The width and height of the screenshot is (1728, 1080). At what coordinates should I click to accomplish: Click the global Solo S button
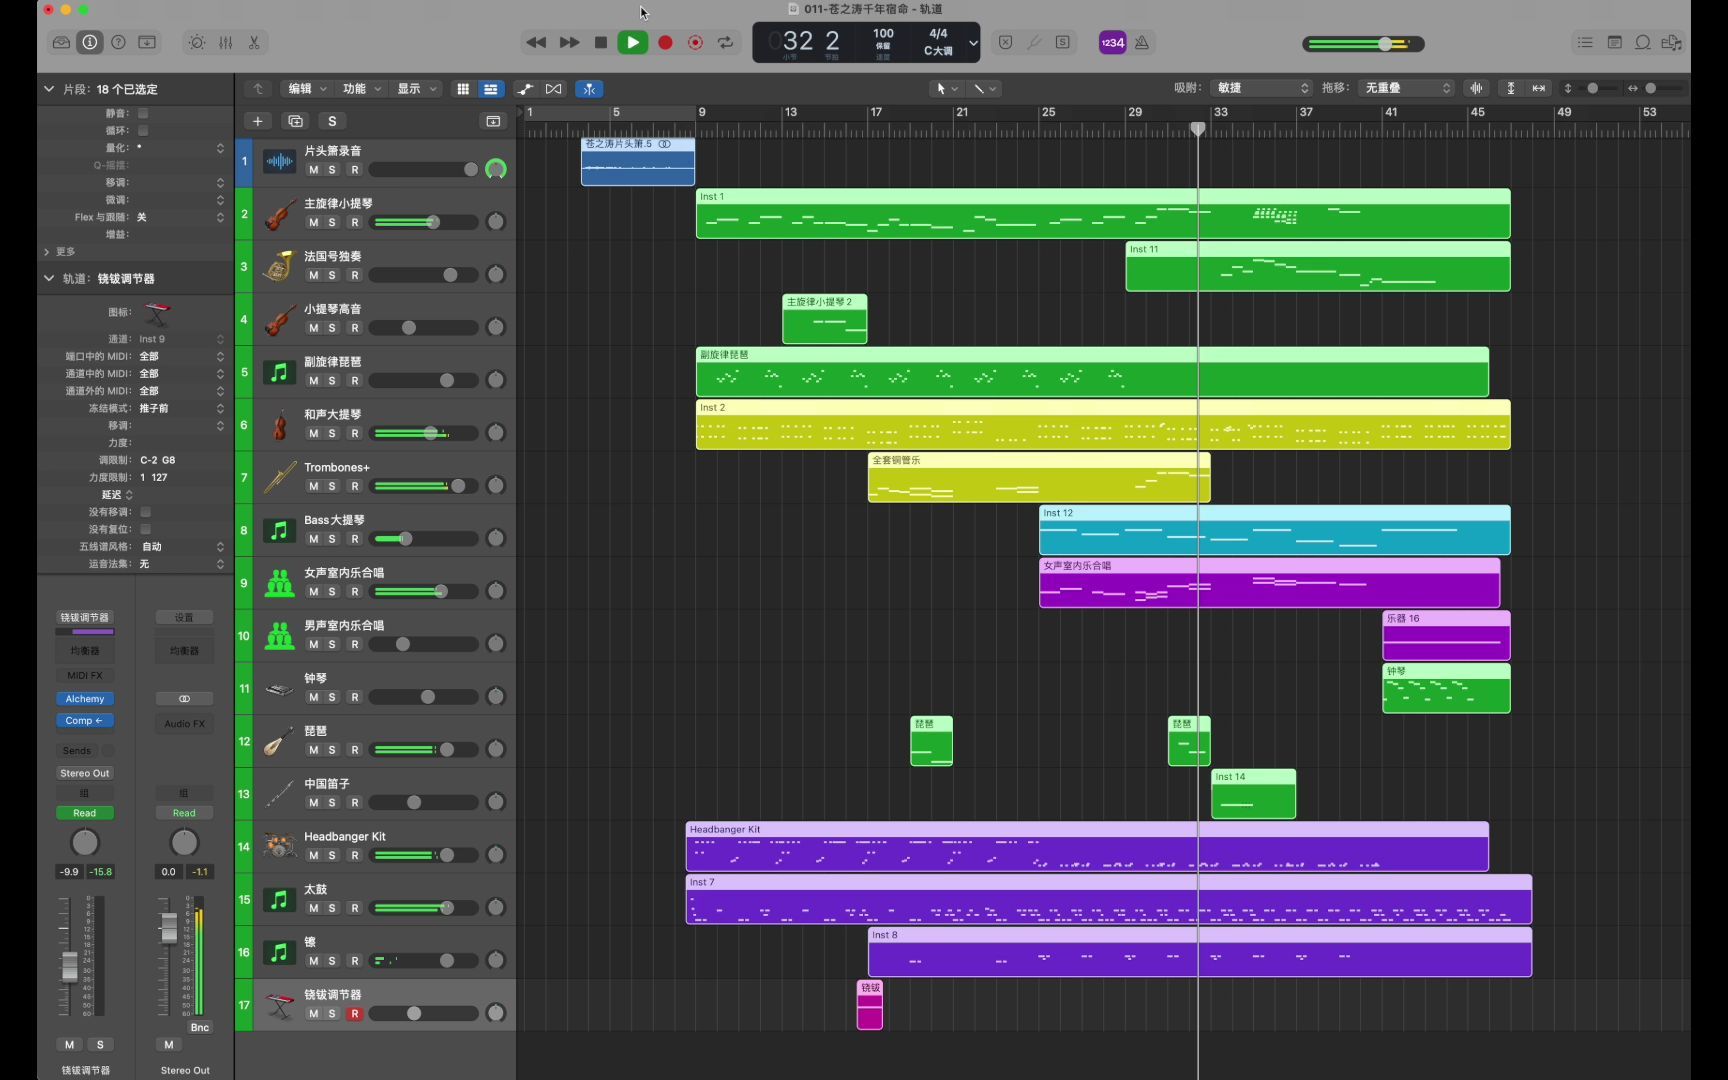[x=332, y=121]
